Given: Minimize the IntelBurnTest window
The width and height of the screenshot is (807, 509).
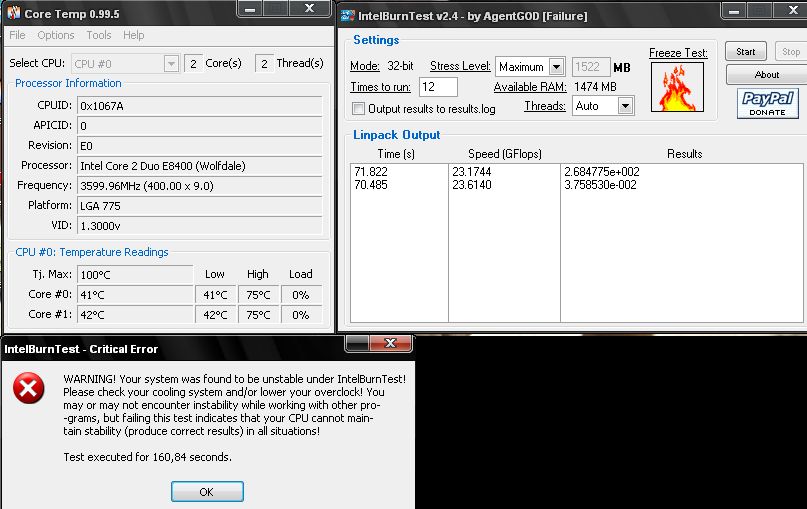Looking at the screenshot, I should click(734, 10).
